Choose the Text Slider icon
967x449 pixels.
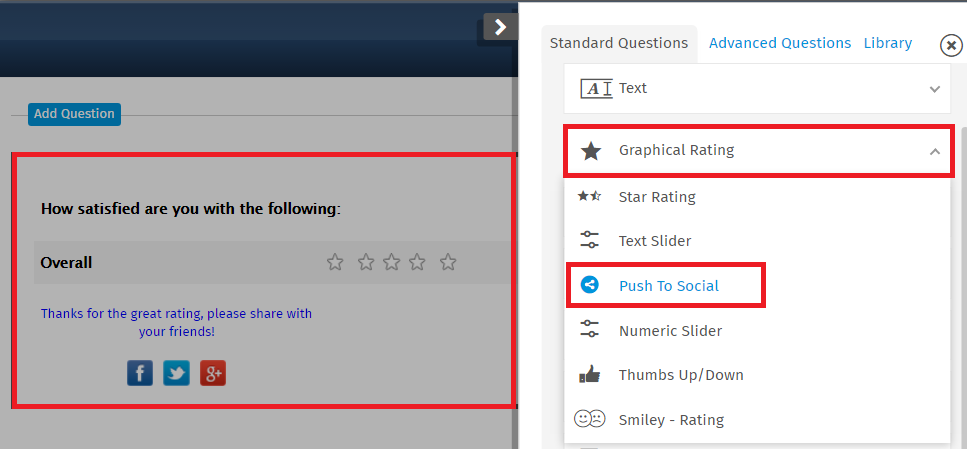[590, 240]
